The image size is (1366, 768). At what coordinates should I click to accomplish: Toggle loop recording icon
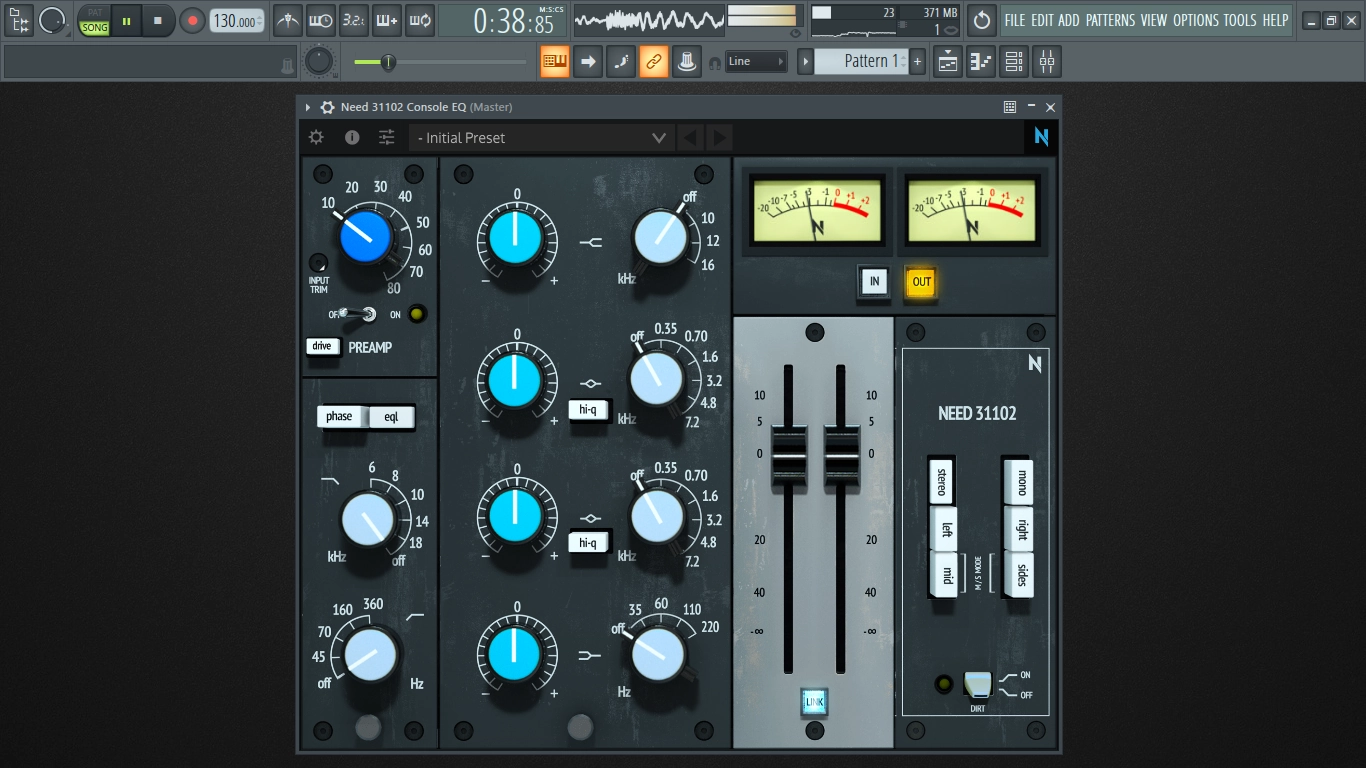coord(419,20)
